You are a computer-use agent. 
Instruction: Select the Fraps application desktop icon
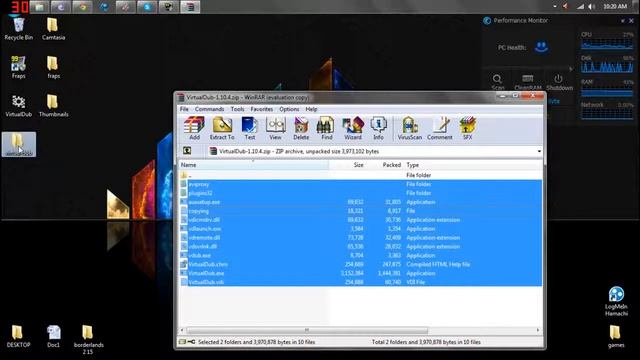(18, 67)
